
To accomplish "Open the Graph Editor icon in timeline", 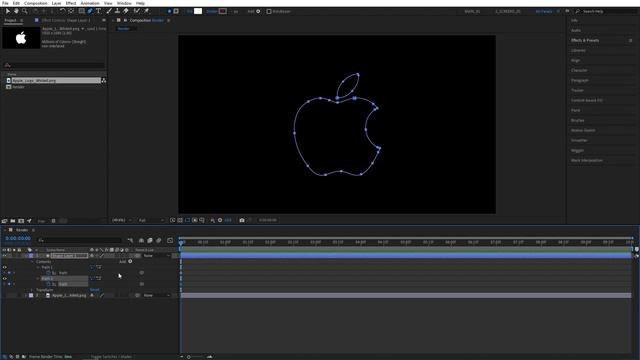I will coord(170,240).
